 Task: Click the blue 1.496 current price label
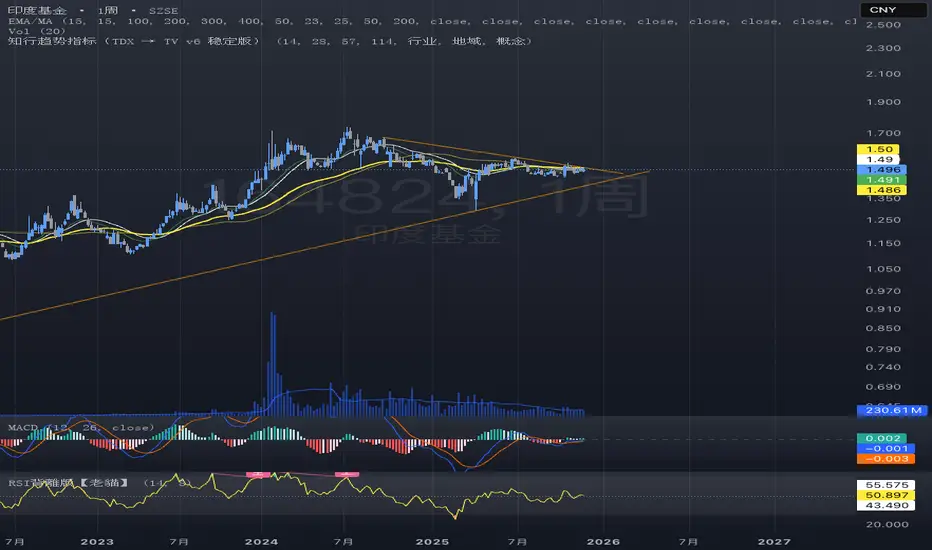pyautogui.click(x=882, y=169)
